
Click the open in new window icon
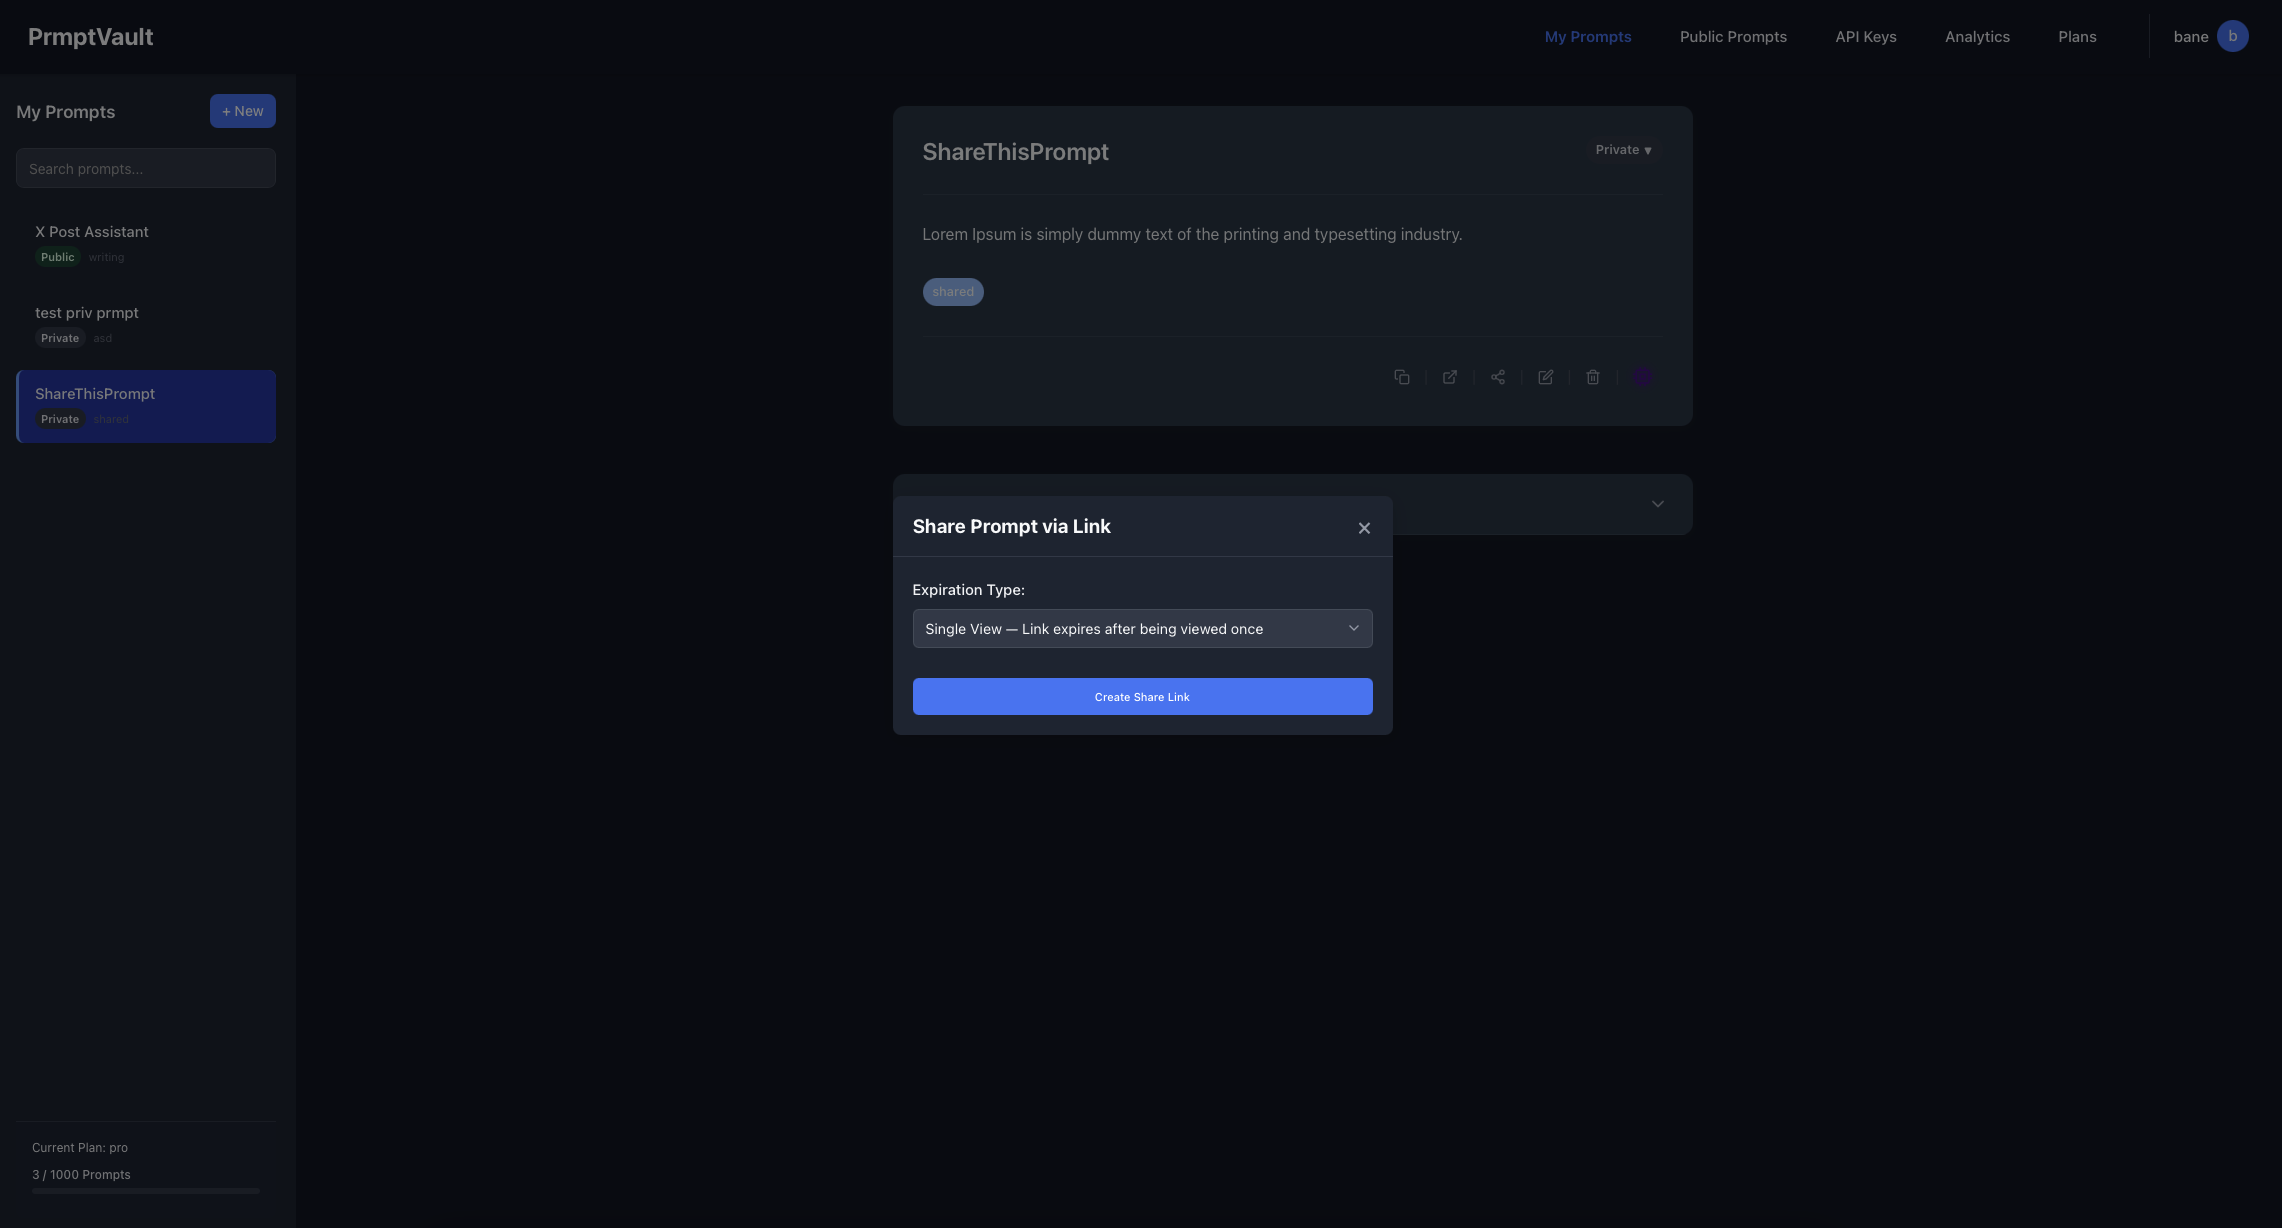(1449, 377)
